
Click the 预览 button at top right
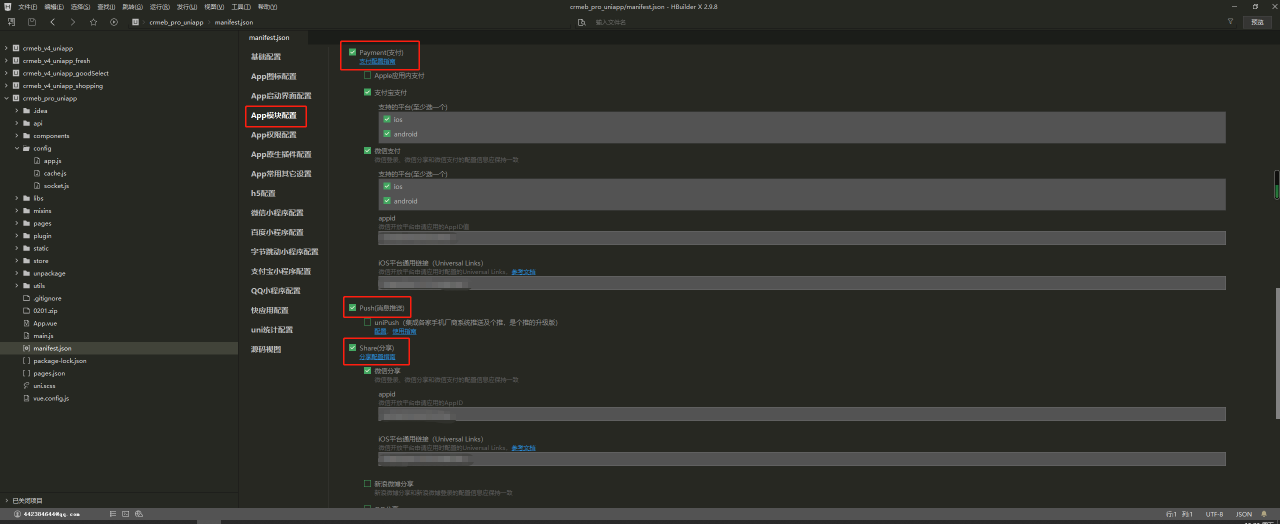coord(1257,21)
